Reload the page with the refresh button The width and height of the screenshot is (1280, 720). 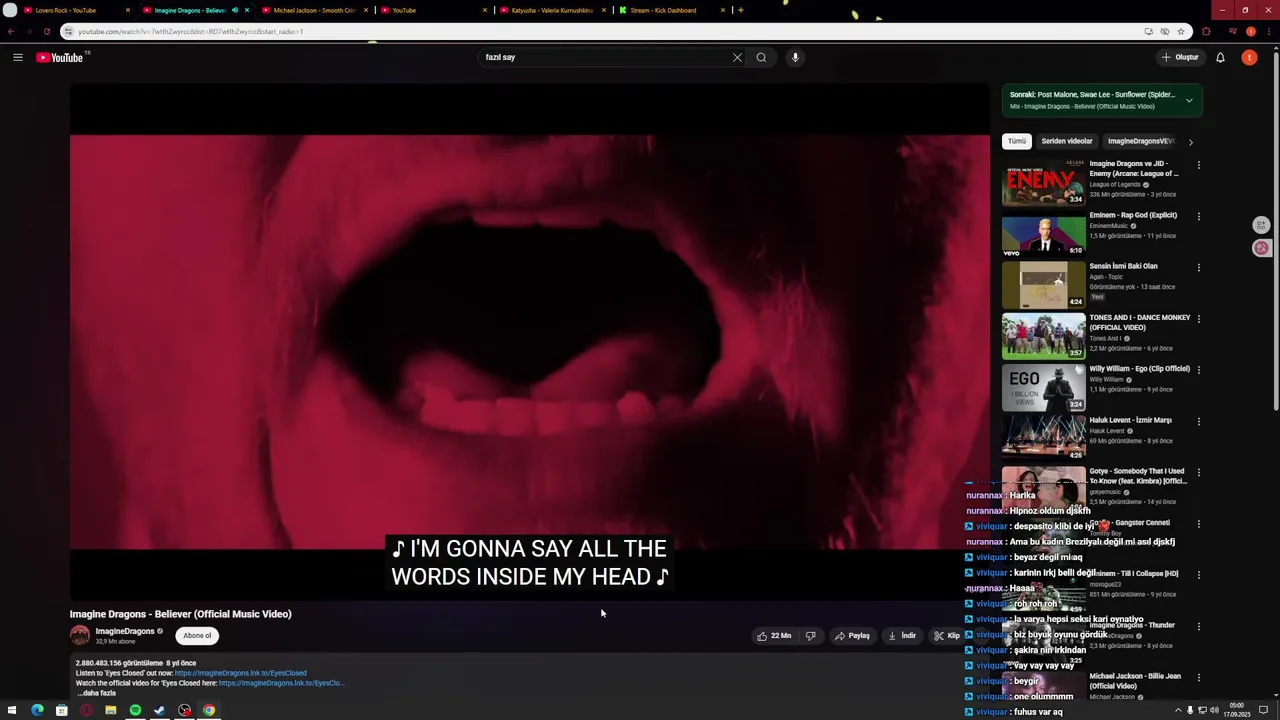(x=47, y=31)
